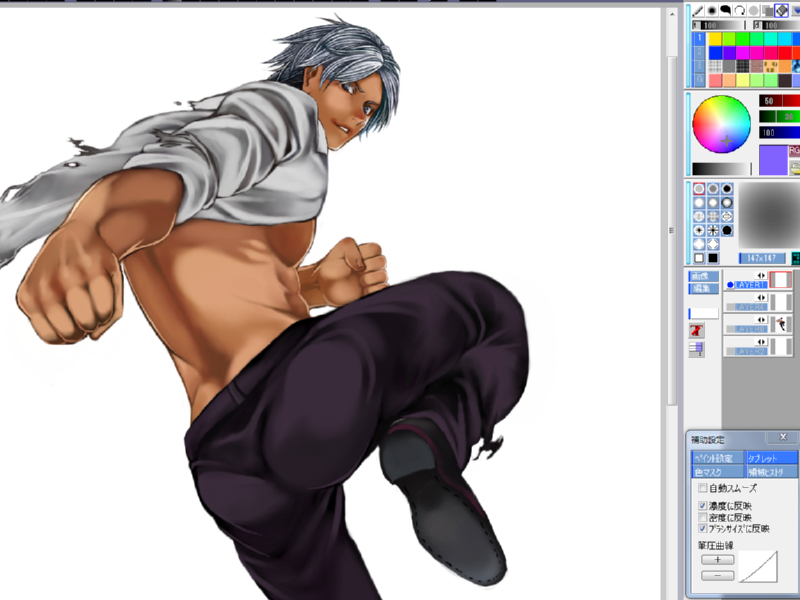This screenshot has height=600, width=800.
Task: Choose the white square brush shape
Action: 699,258
